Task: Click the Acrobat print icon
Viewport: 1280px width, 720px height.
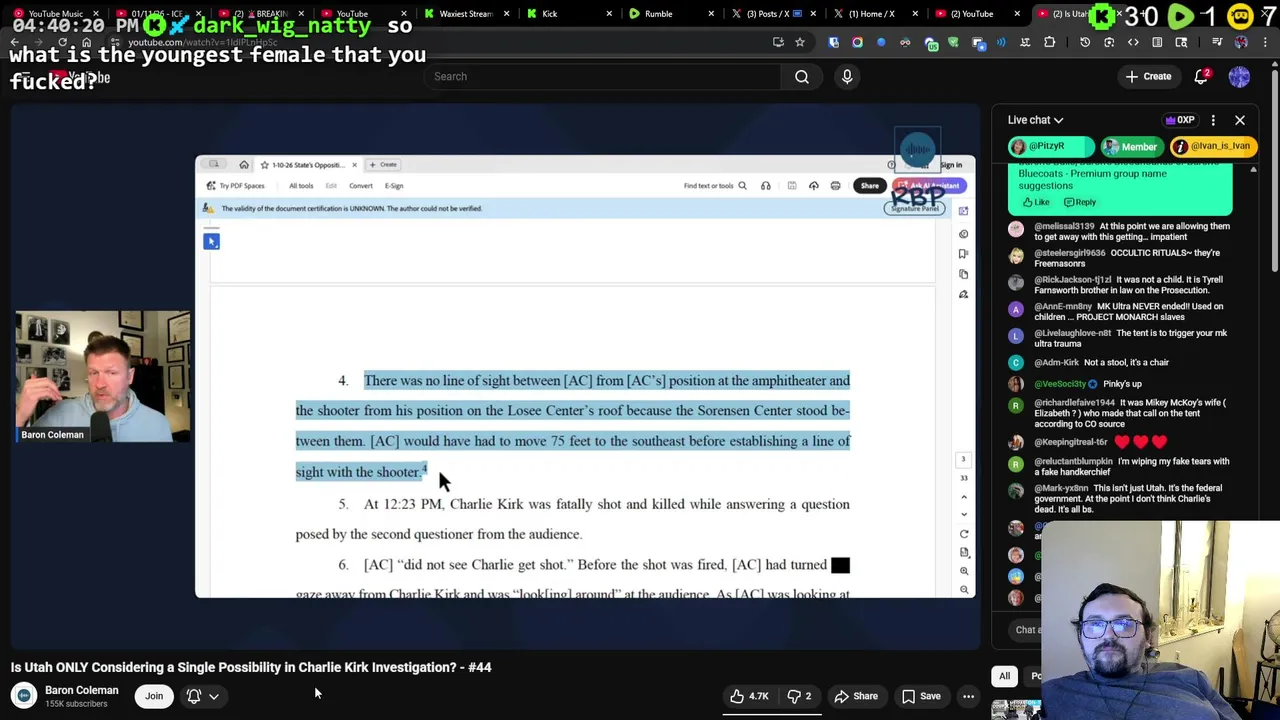Action: [836, 186]
